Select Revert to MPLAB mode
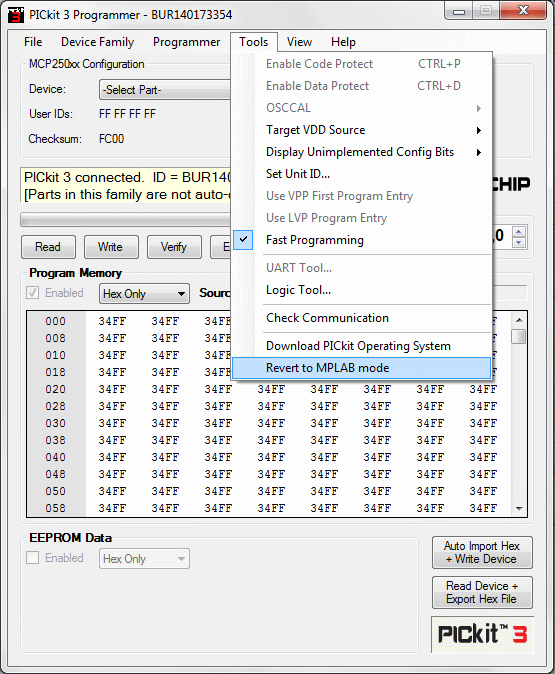The width and height of the screenshot is (555, 674). (x=362, y=368)
